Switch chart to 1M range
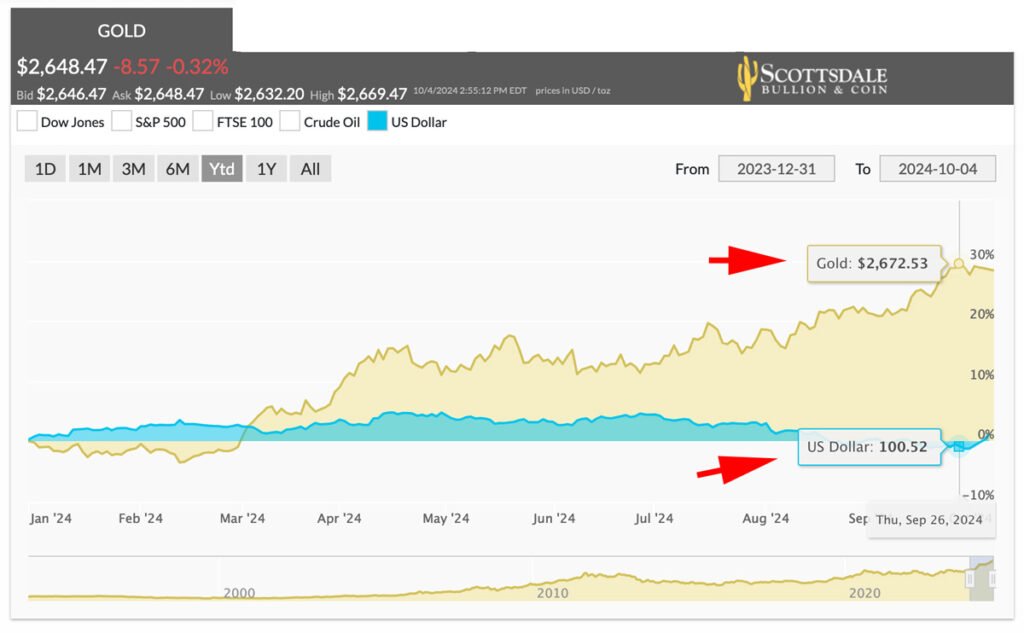Screen dimensions: 1024x633 click(x=89, y=169)
